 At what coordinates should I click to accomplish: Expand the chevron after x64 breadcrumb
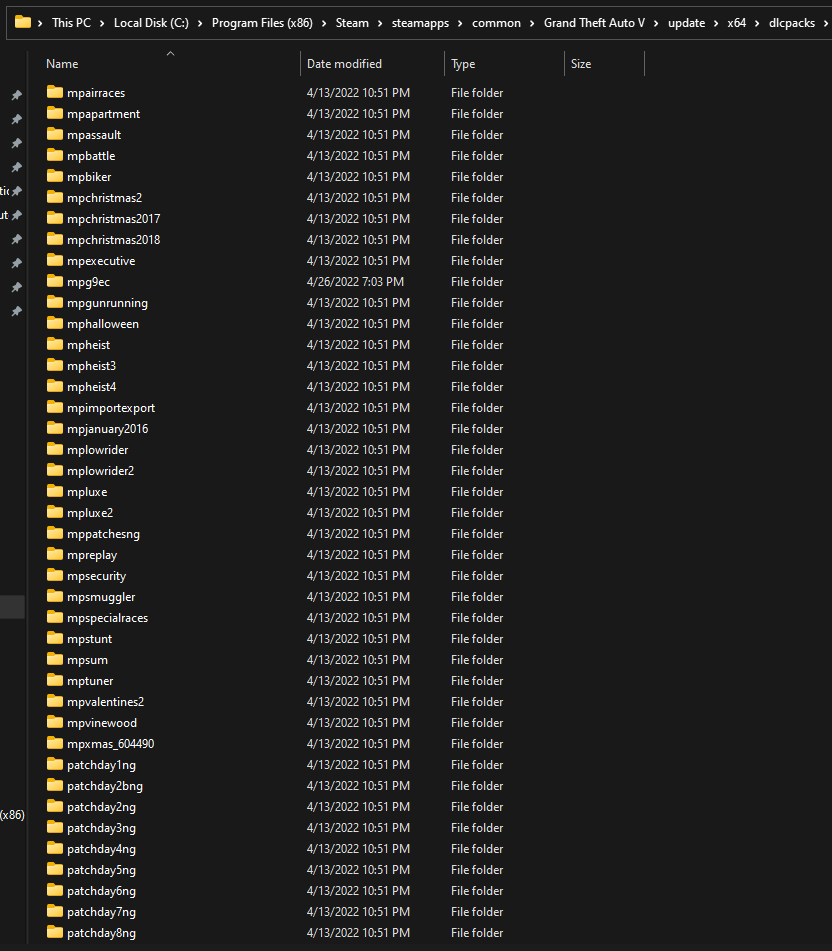click(x=757, y=23)
